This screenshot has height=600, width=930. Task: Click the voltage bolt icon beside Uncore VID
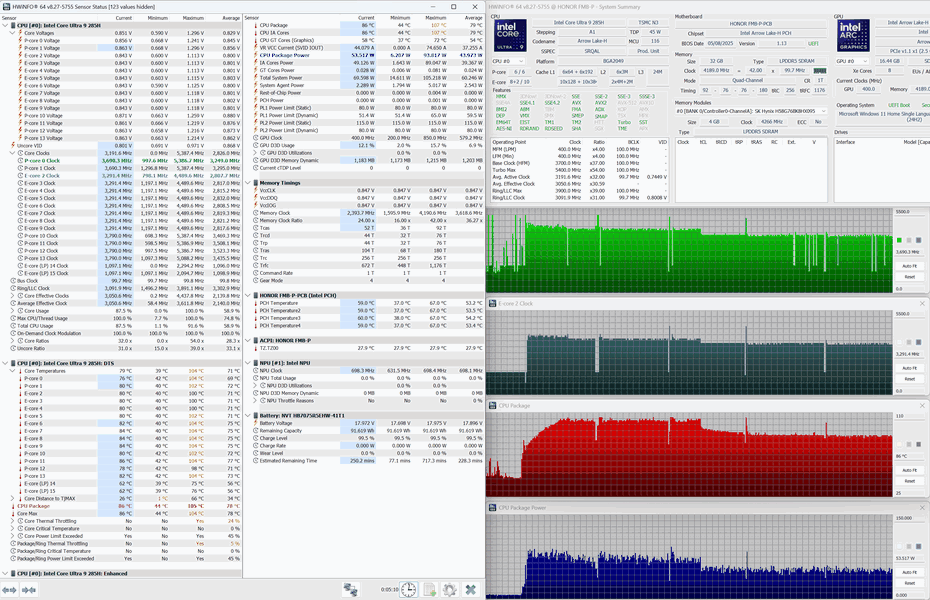pos(13,145)
